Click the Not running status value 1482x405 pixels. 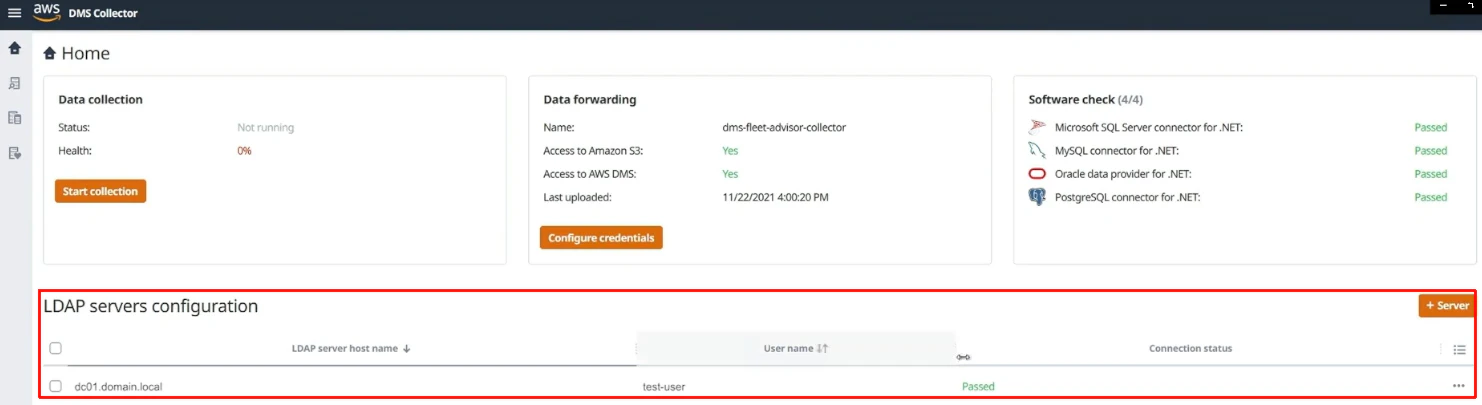pyautogui.click(x=265, y=127)
